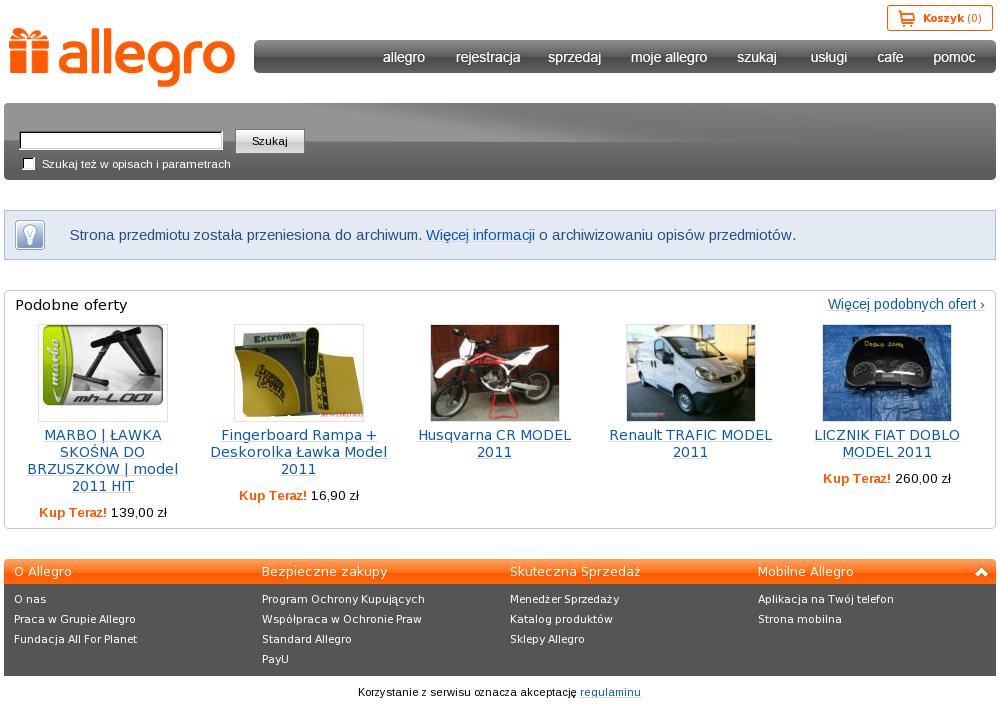Click the O Allegro footer heading
Viewport: 1000px width, 712px height.
click(43, 572)
